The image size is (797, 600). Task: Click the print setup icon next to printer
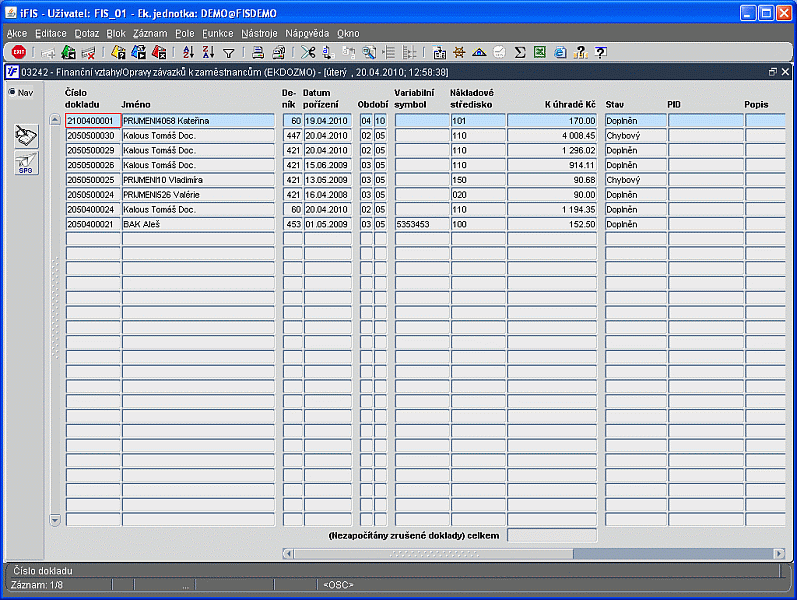(x=279, y=52)
